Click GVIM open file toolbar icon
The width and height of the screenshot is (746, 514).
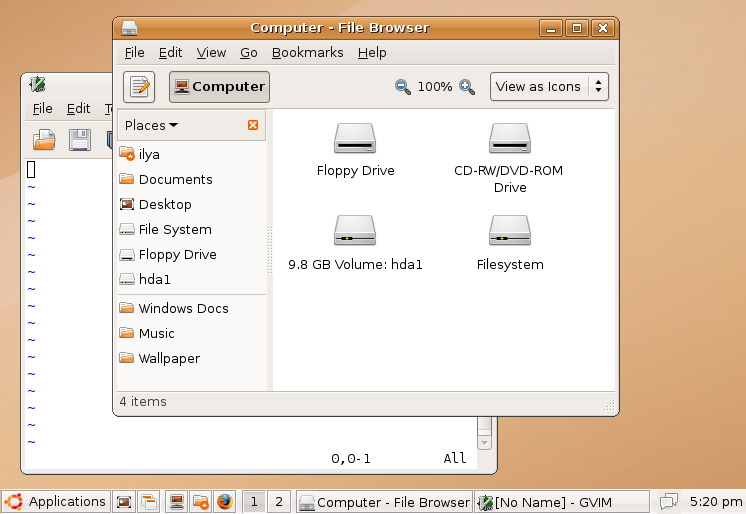click(x=44, y=140)
